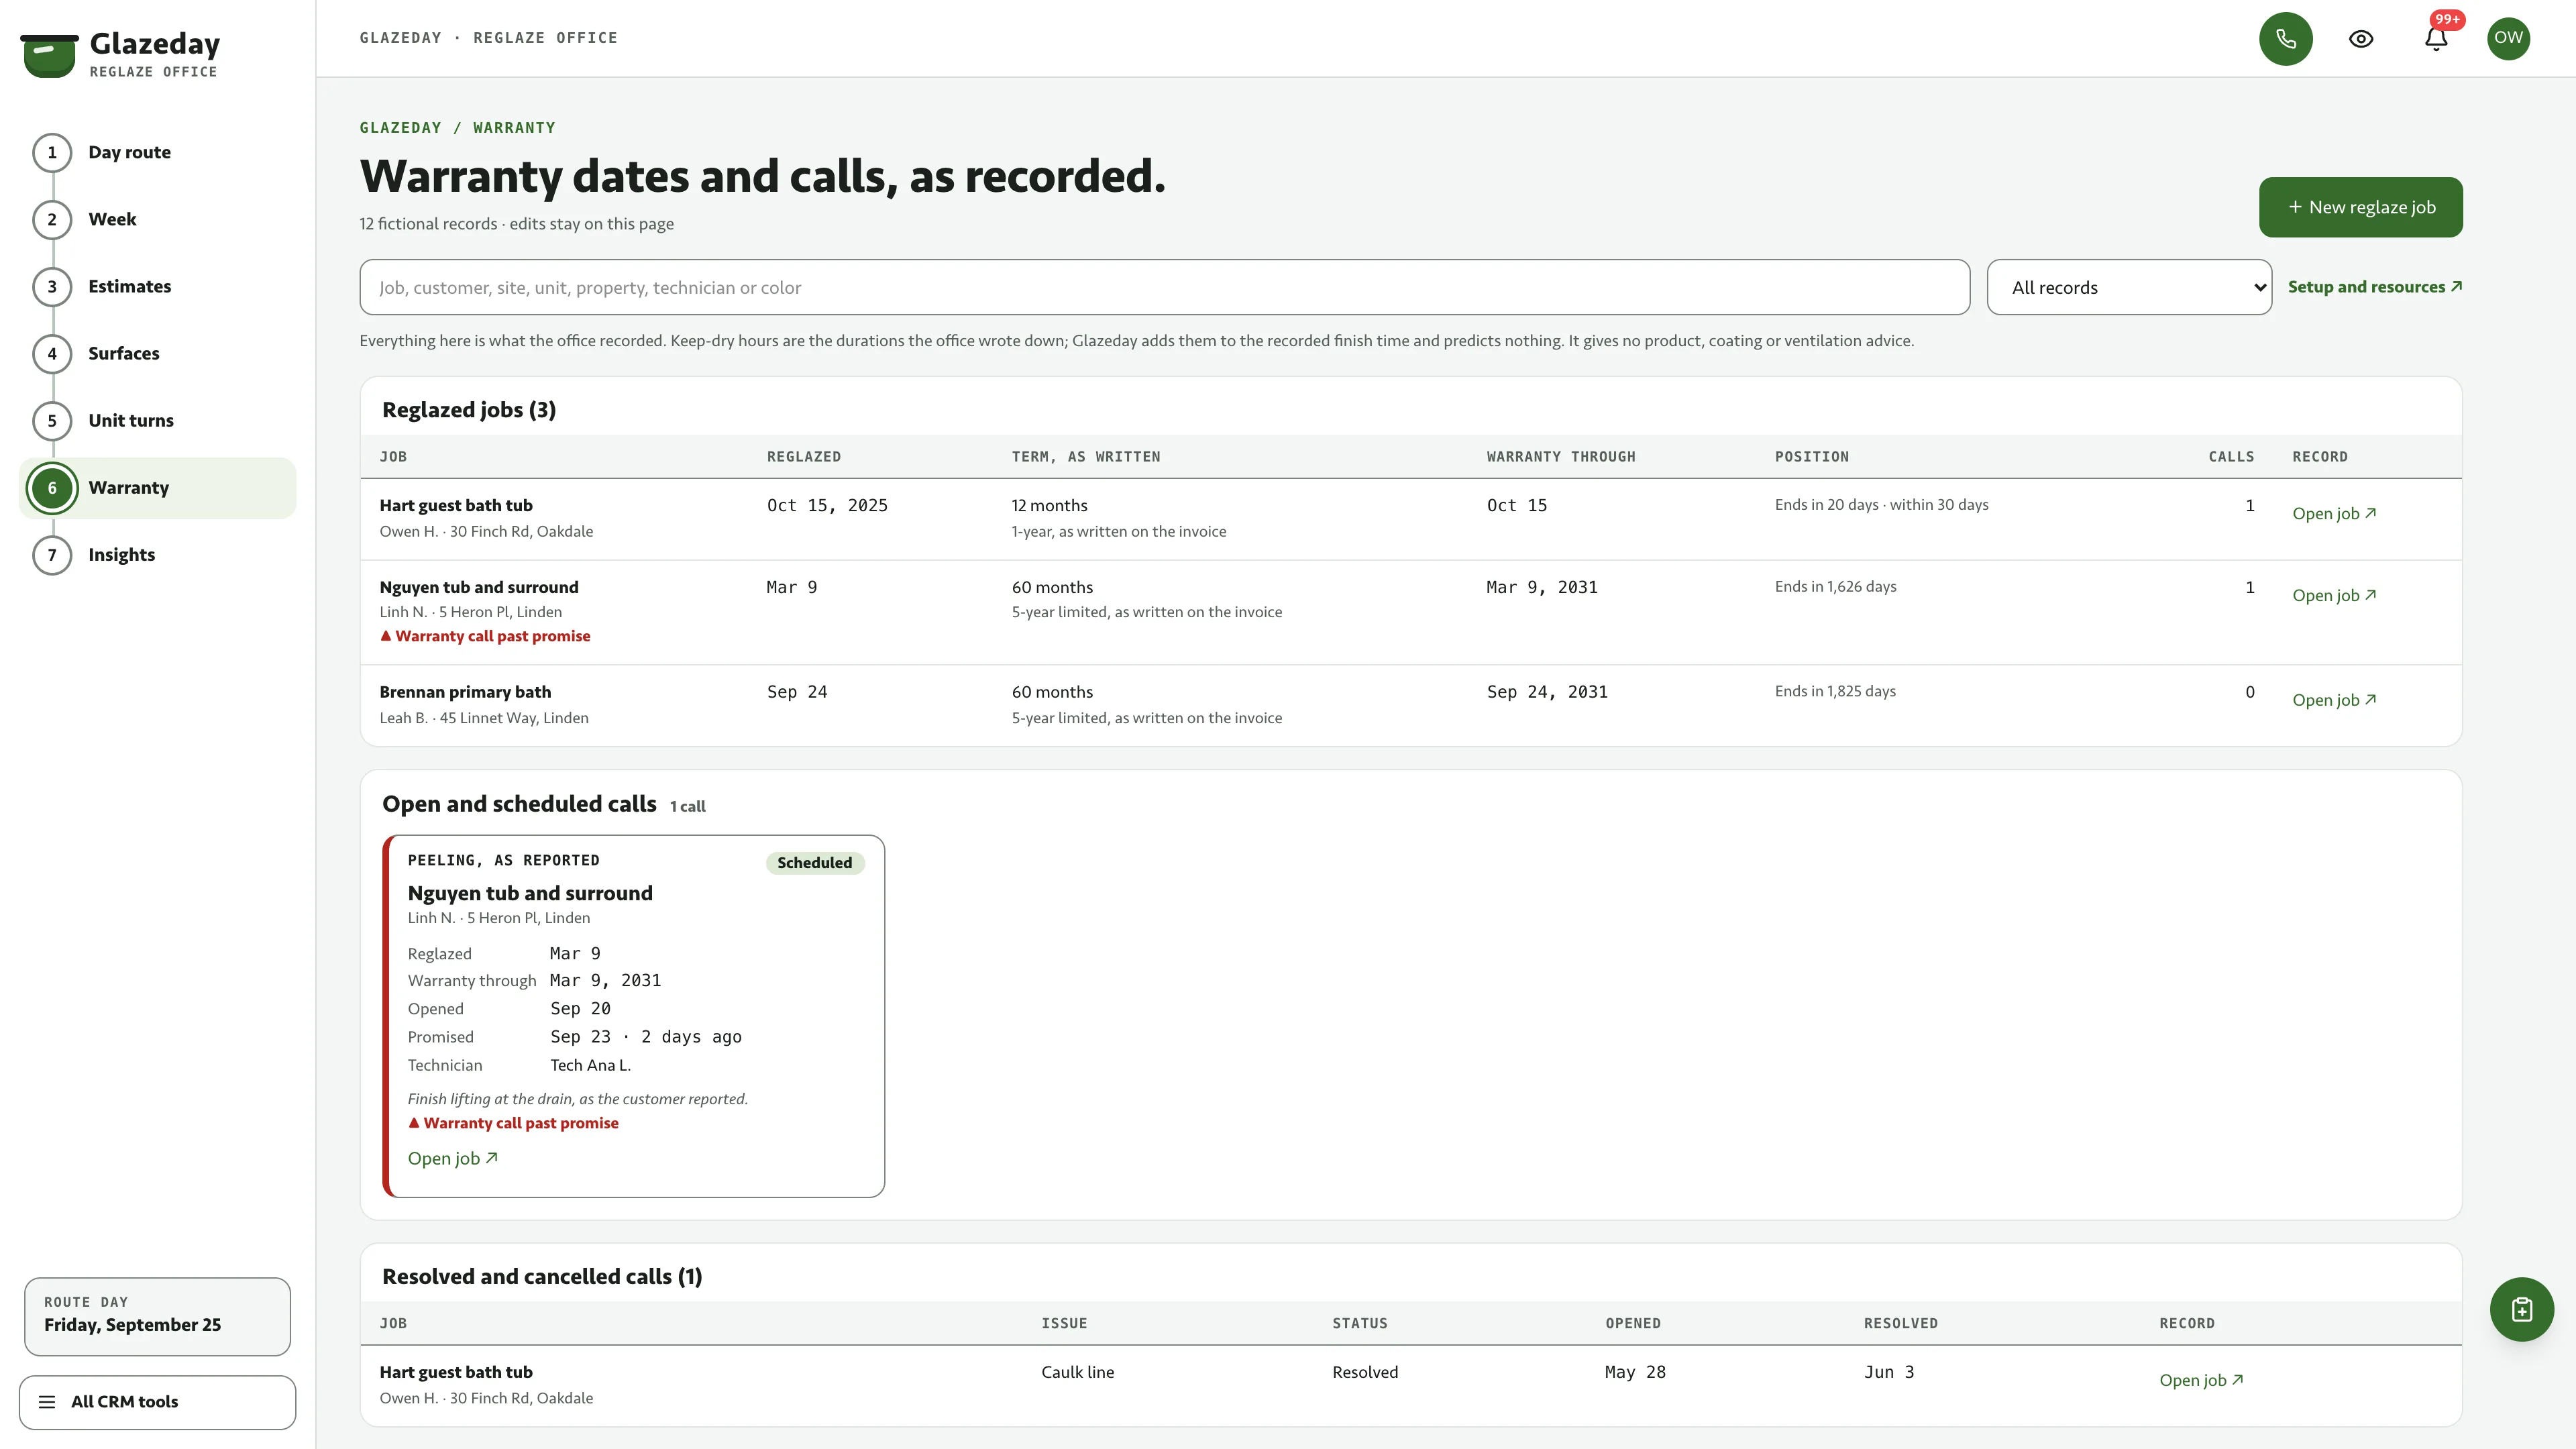
Task: Click 'Ends in 20 days · within 30 days' text
Action: (x=1881, y=505)
